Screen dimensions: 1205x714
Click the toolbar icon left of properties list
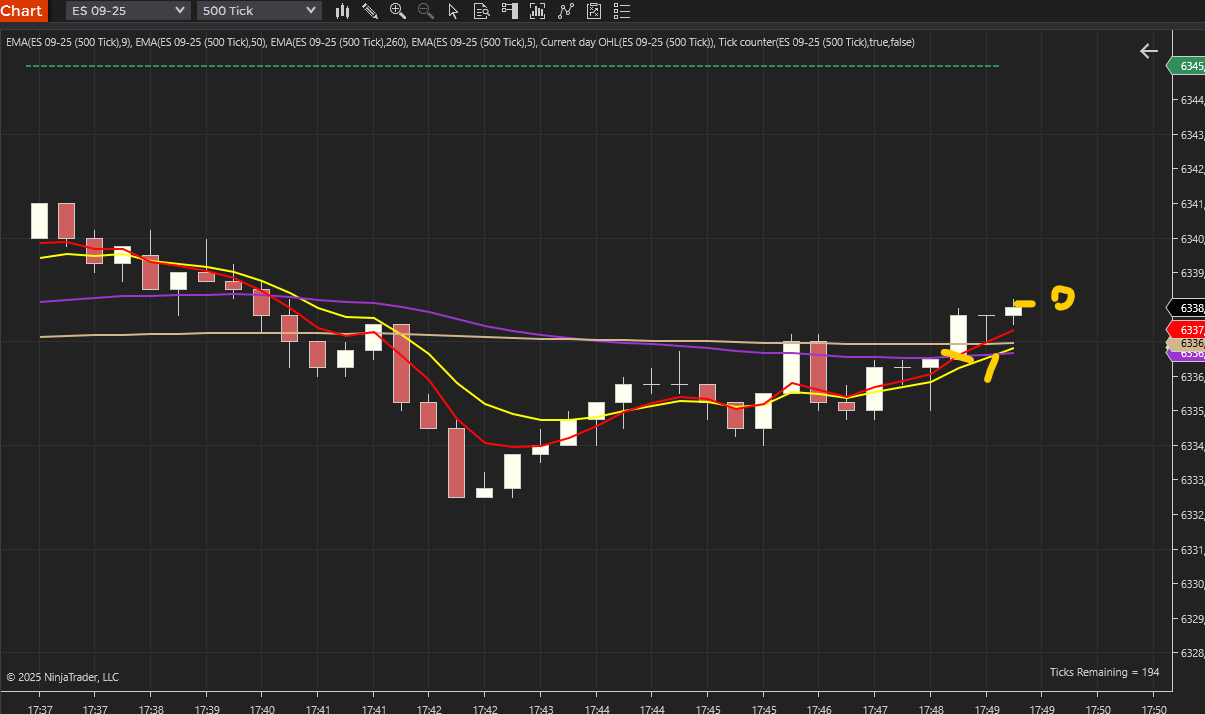coord(594,11)
